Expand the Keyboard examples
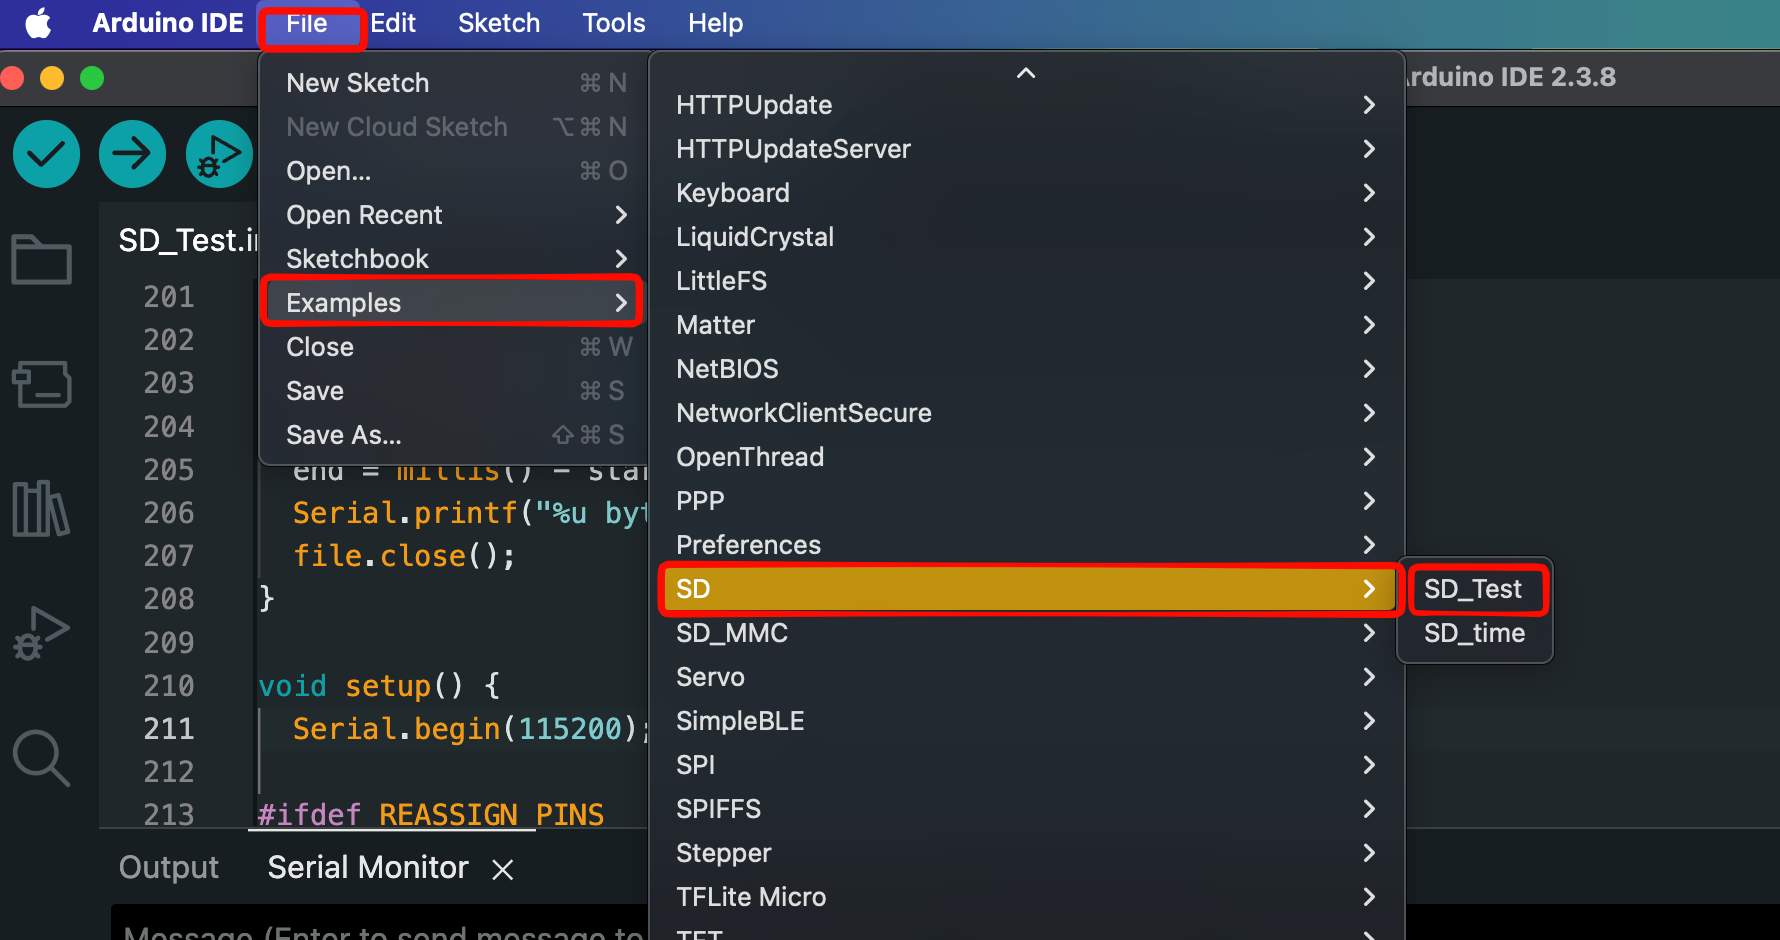Viewport: 1780px width, 940px height. click(x=1027, y=193)
